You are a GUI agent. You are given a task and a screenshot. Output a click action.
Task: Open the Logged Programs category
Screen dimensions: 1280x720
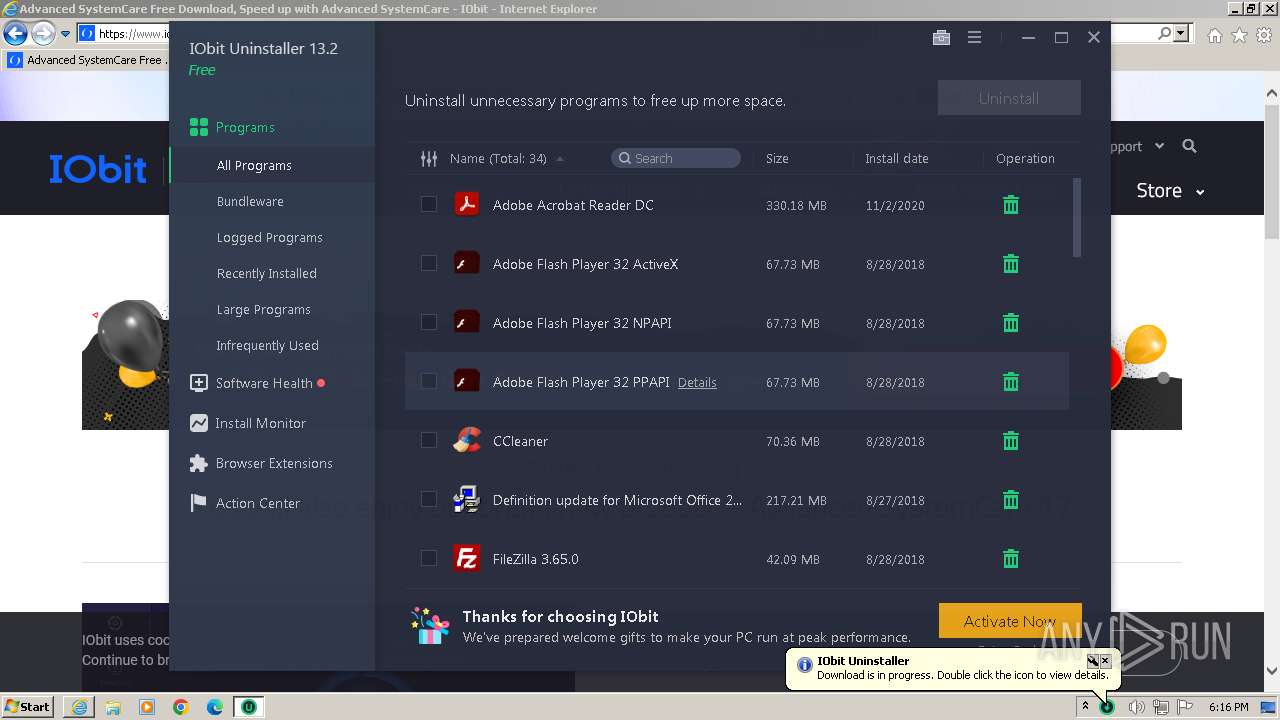(269, 237)
